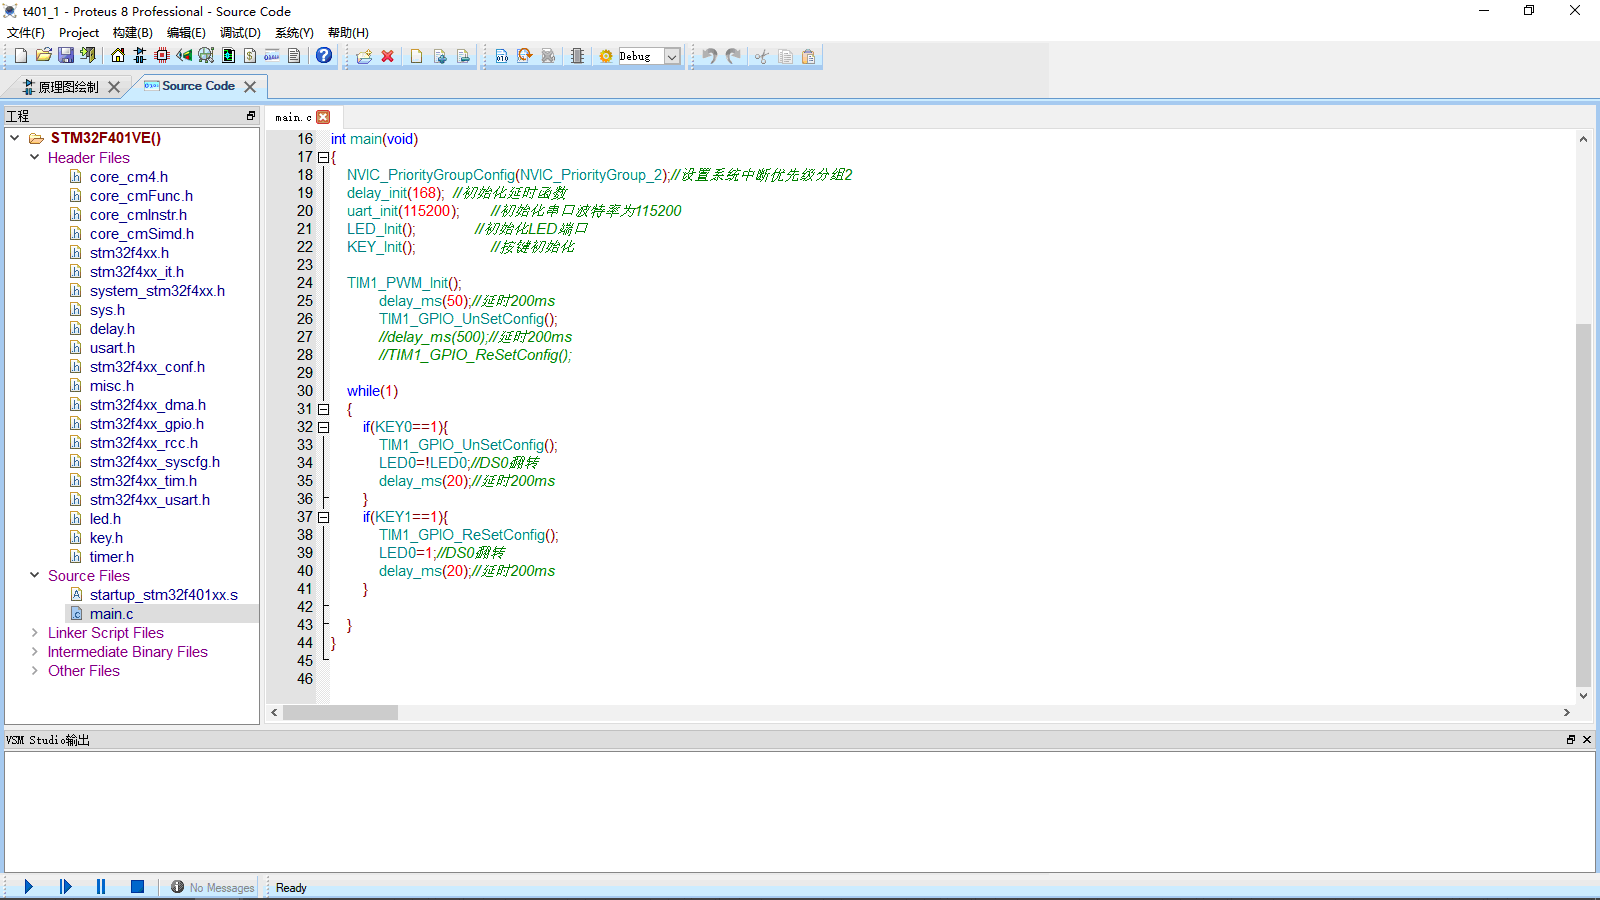Stop the simulation
This screenshot has width=1600, height=900.
(138, 887)
